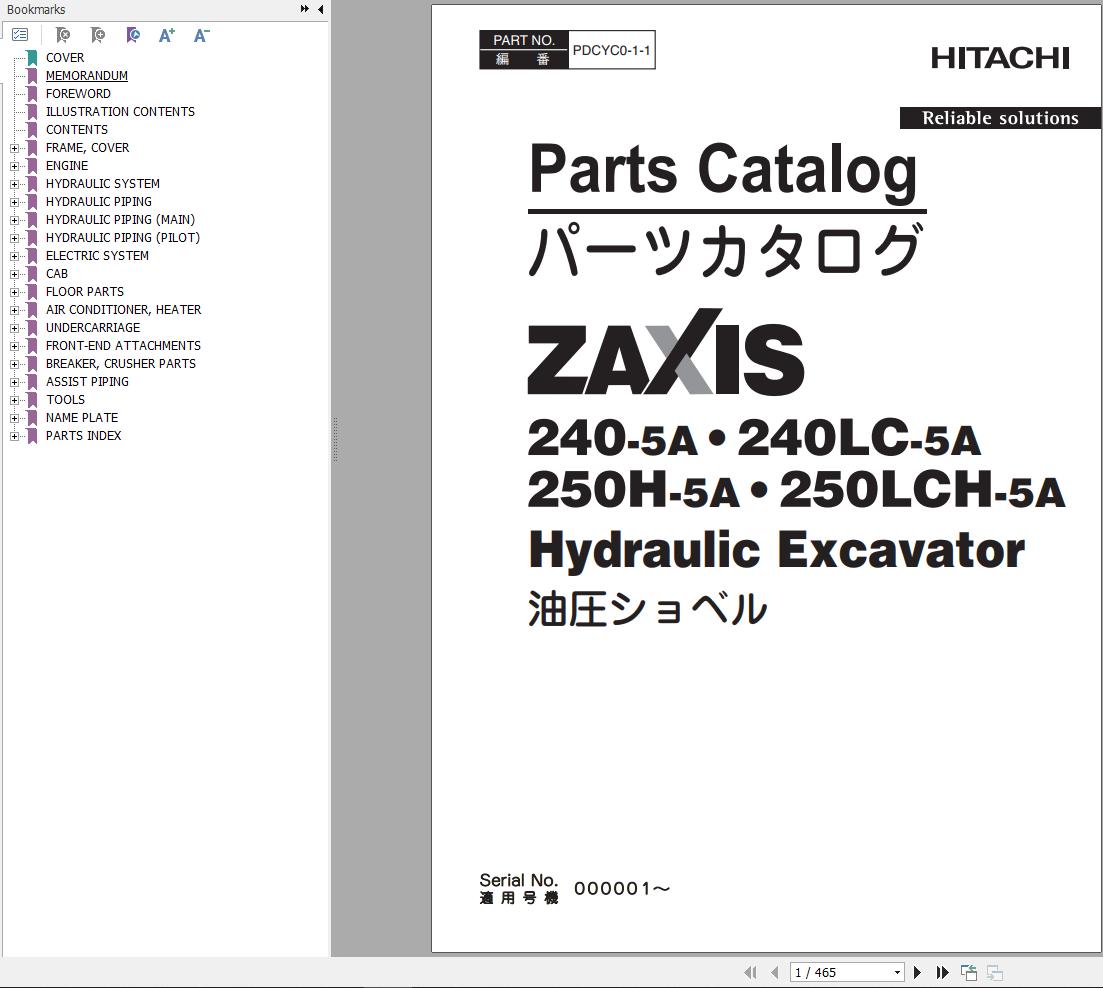Screen dimensions: 1103x988
Task: Click the previous view icon
Action: pos(969,973)
